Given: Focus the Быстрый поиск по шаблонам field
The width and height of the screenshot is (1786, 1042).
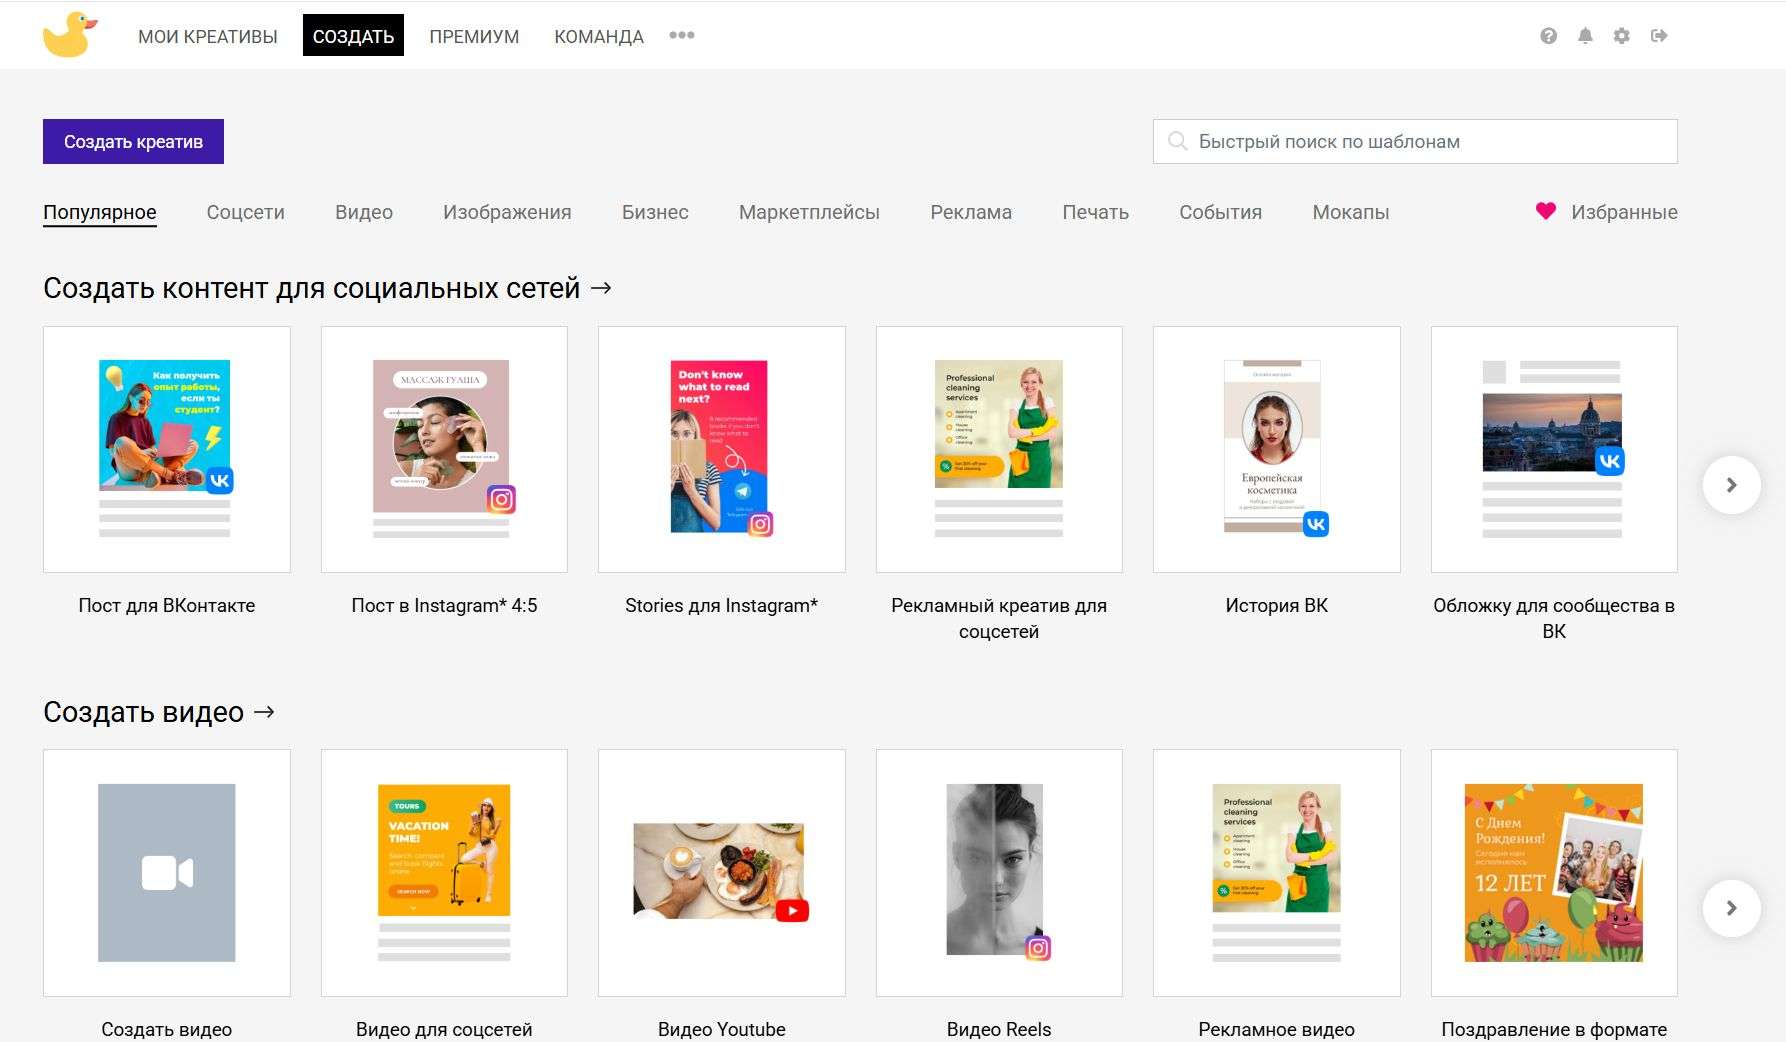Looking at the screenshot, I should (1415, 142).
